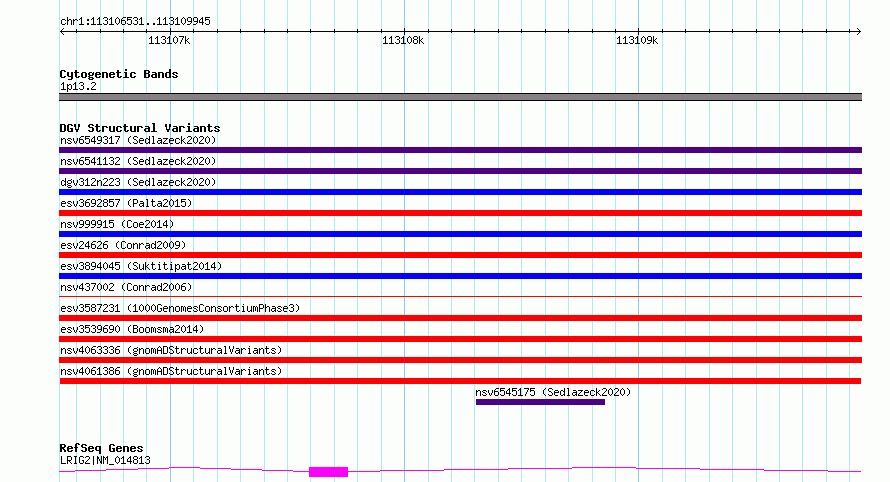Viewport: 890px width, 482px height.
Task: Click the gray 1p13.2 cytogenetic band bar
Action: 460,97
